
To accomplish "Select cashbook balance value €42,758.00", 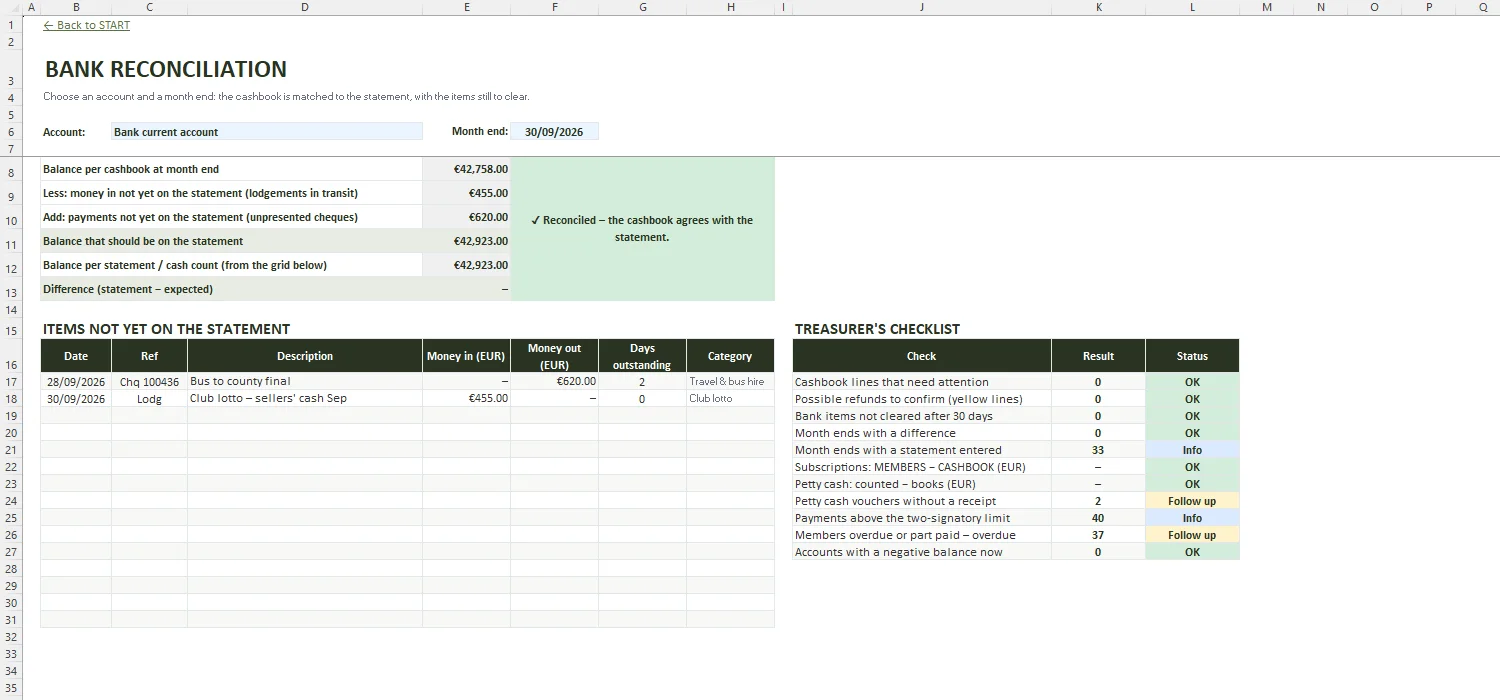I will click(466, 169).
